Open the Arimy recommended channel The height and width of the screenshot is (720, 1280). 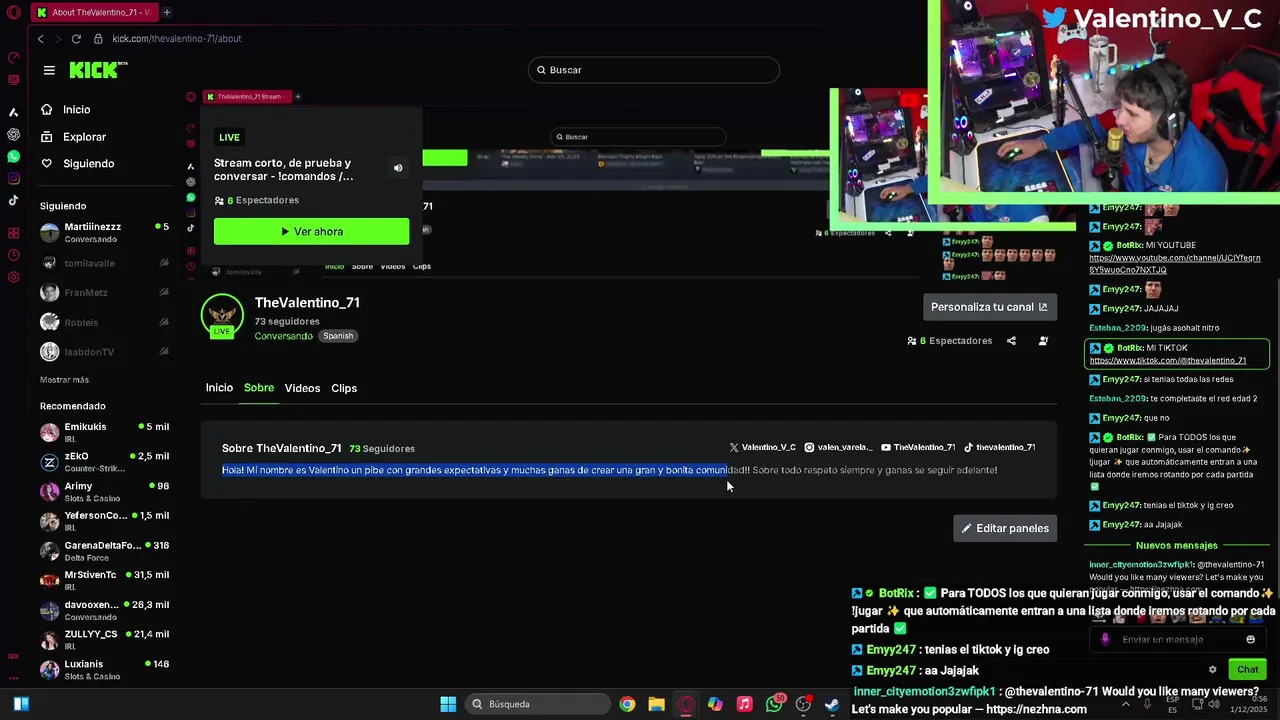[105, 492]
